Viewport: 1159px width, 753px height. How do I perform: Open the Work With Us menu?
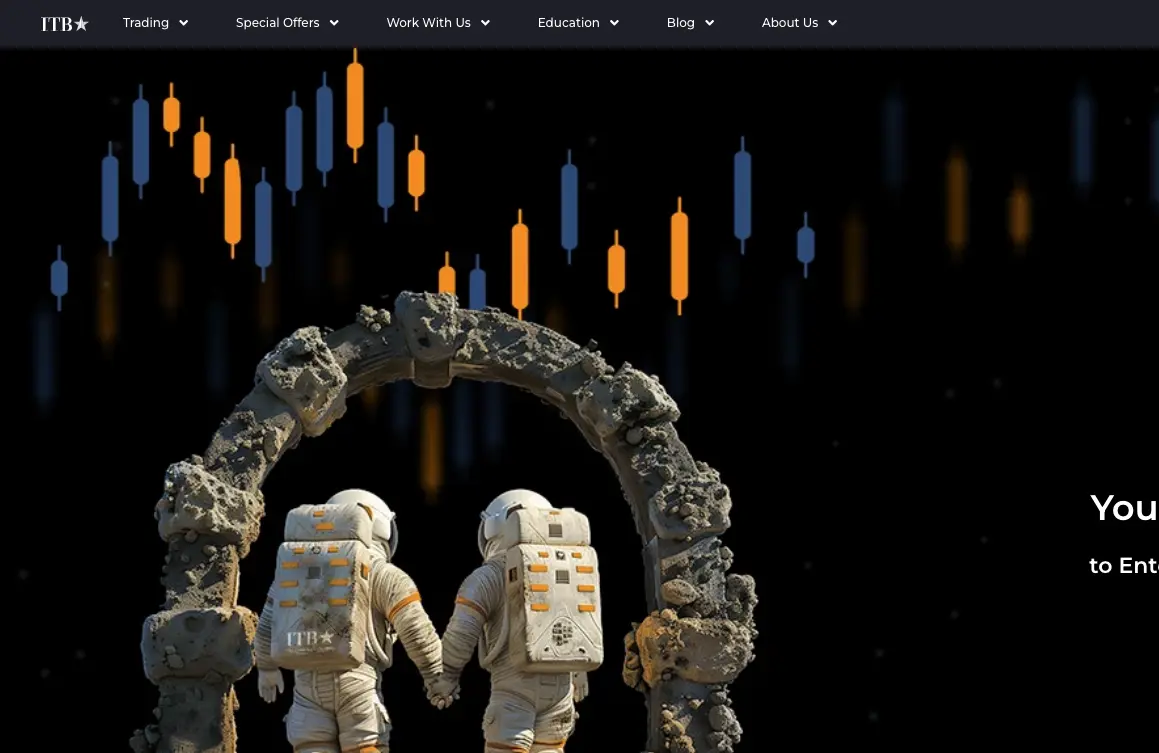(428, 23)
